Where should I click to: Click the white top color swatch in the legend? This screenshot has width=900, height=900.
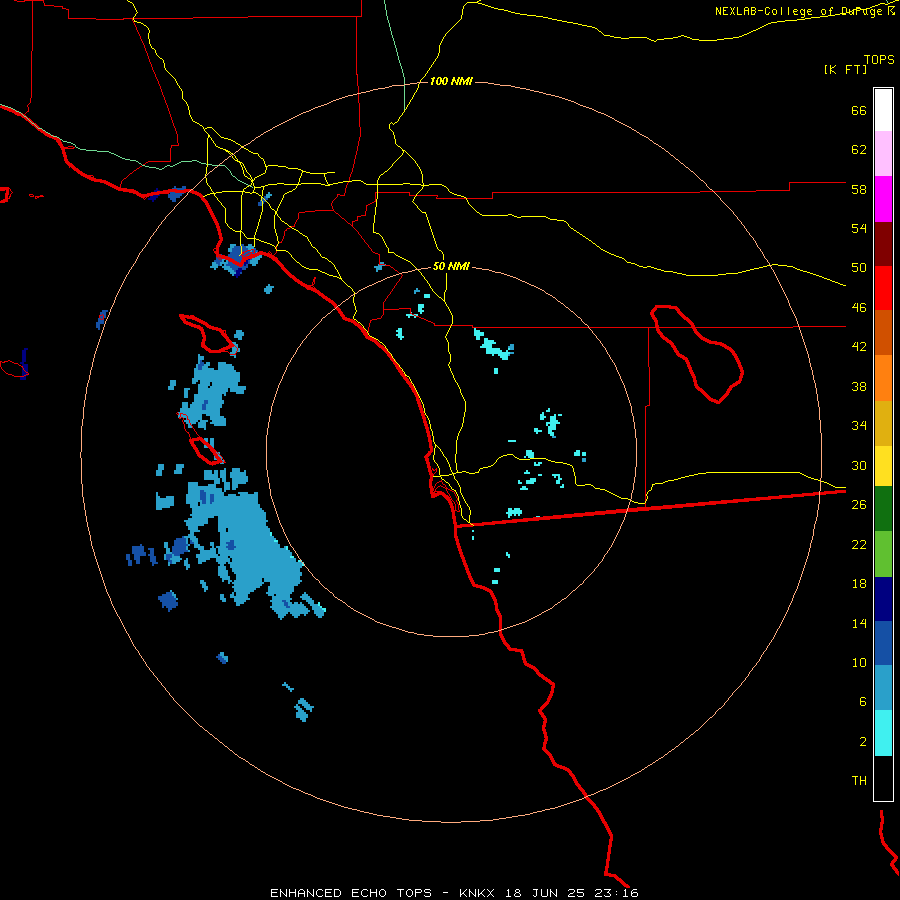tap(883, 110)
